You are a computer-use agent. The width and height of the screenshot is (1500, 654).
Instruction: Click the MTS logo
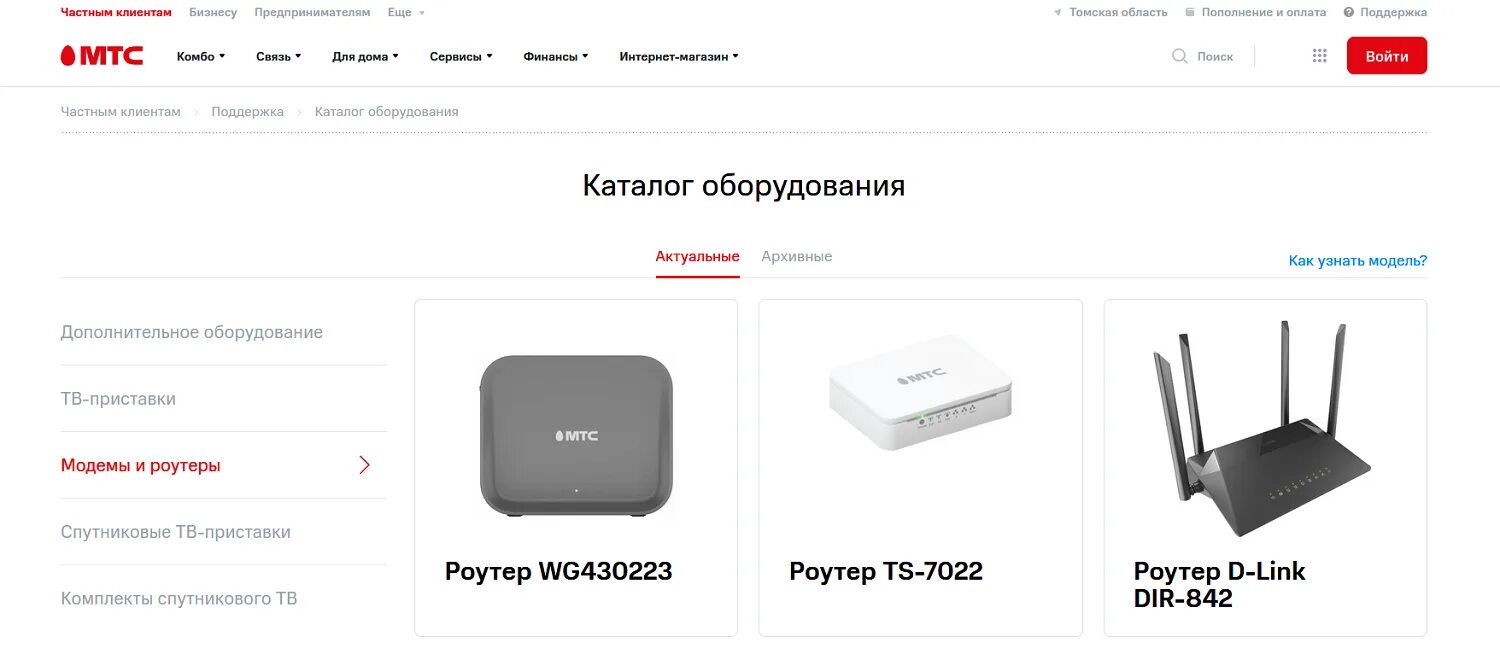pyautogui.click(x=101, y=56)
